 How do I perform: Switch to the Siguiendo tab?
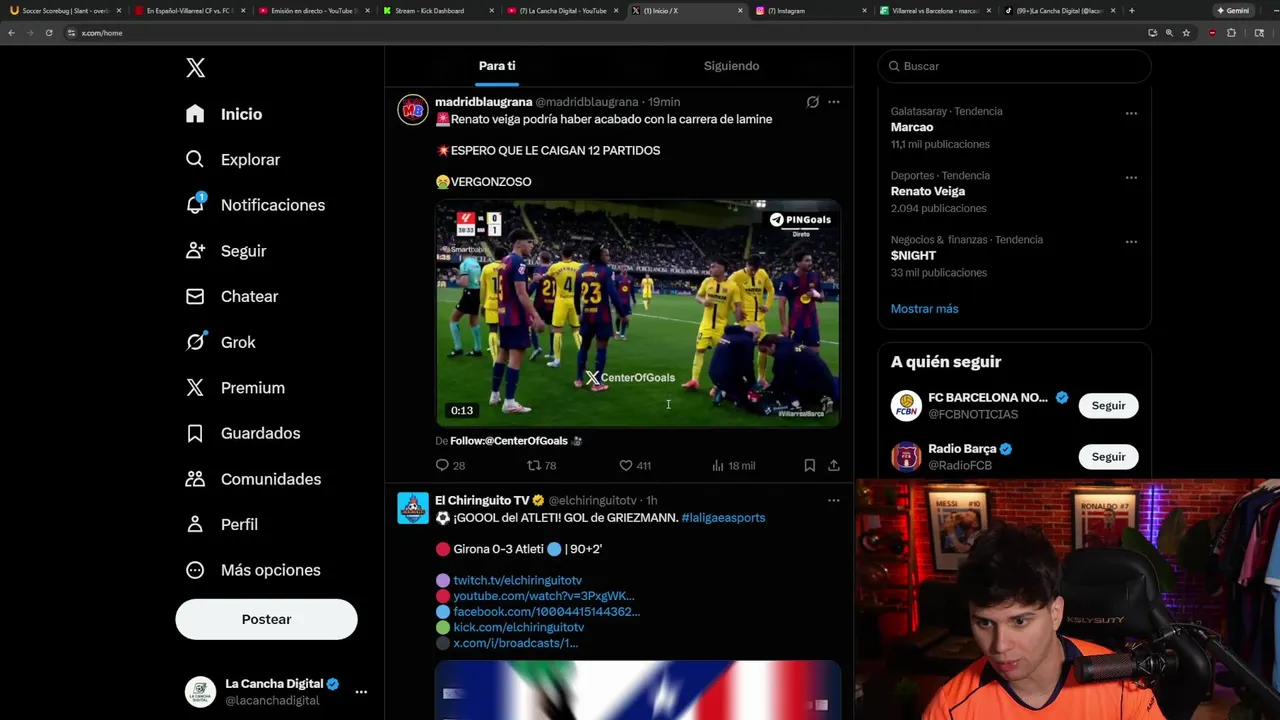click(x=731, y=66)
